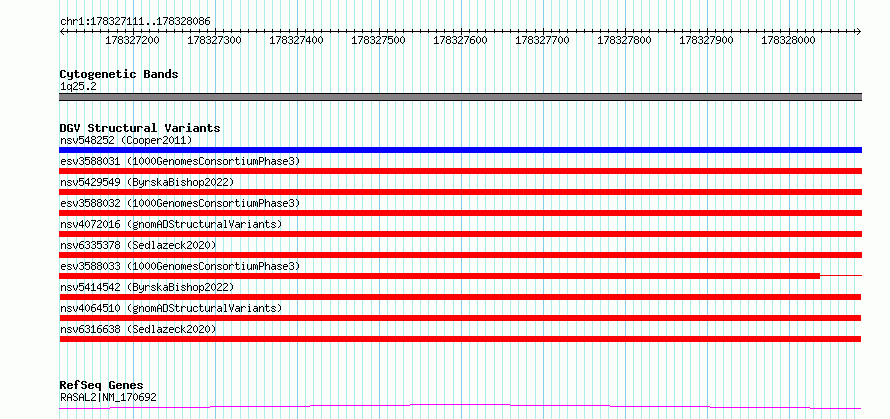
Task: Click ruler position 178327900
Action: (x=706, y=40)
